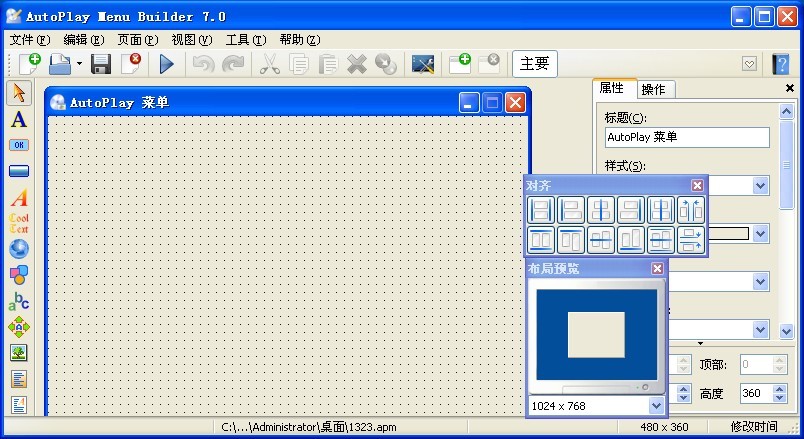Open the help question mark icon

coord(782,64)
